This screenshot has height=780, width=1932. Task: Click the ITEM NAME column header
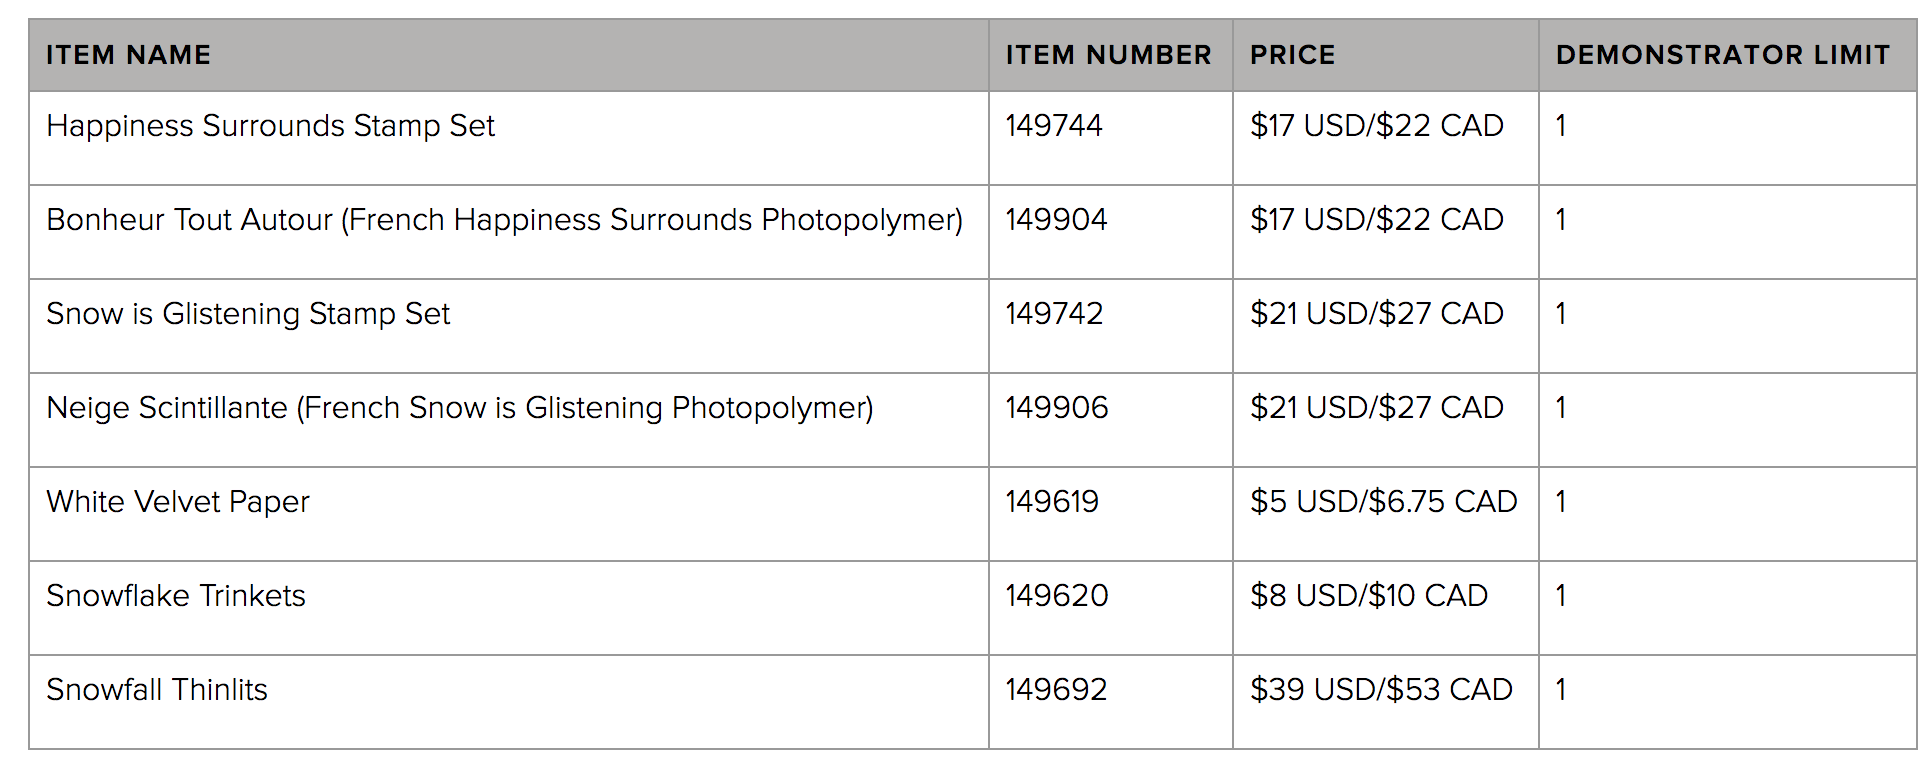[128, 55]
